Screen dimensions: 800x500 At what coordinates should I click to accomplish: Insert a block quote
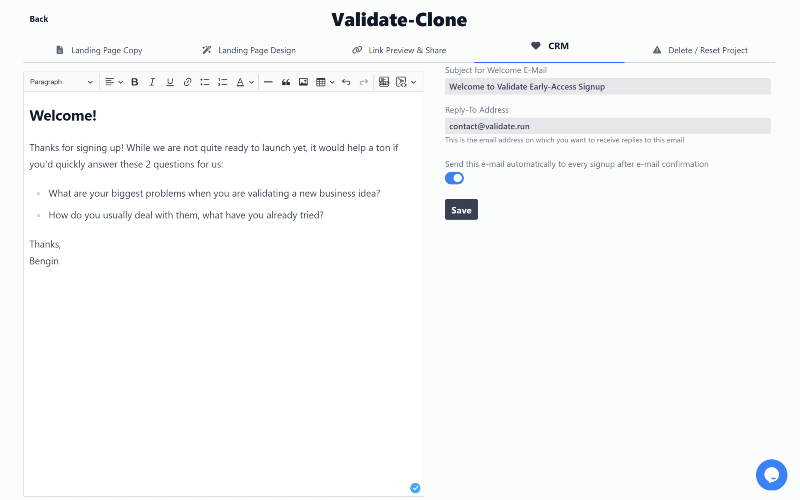tap(286, 82)
